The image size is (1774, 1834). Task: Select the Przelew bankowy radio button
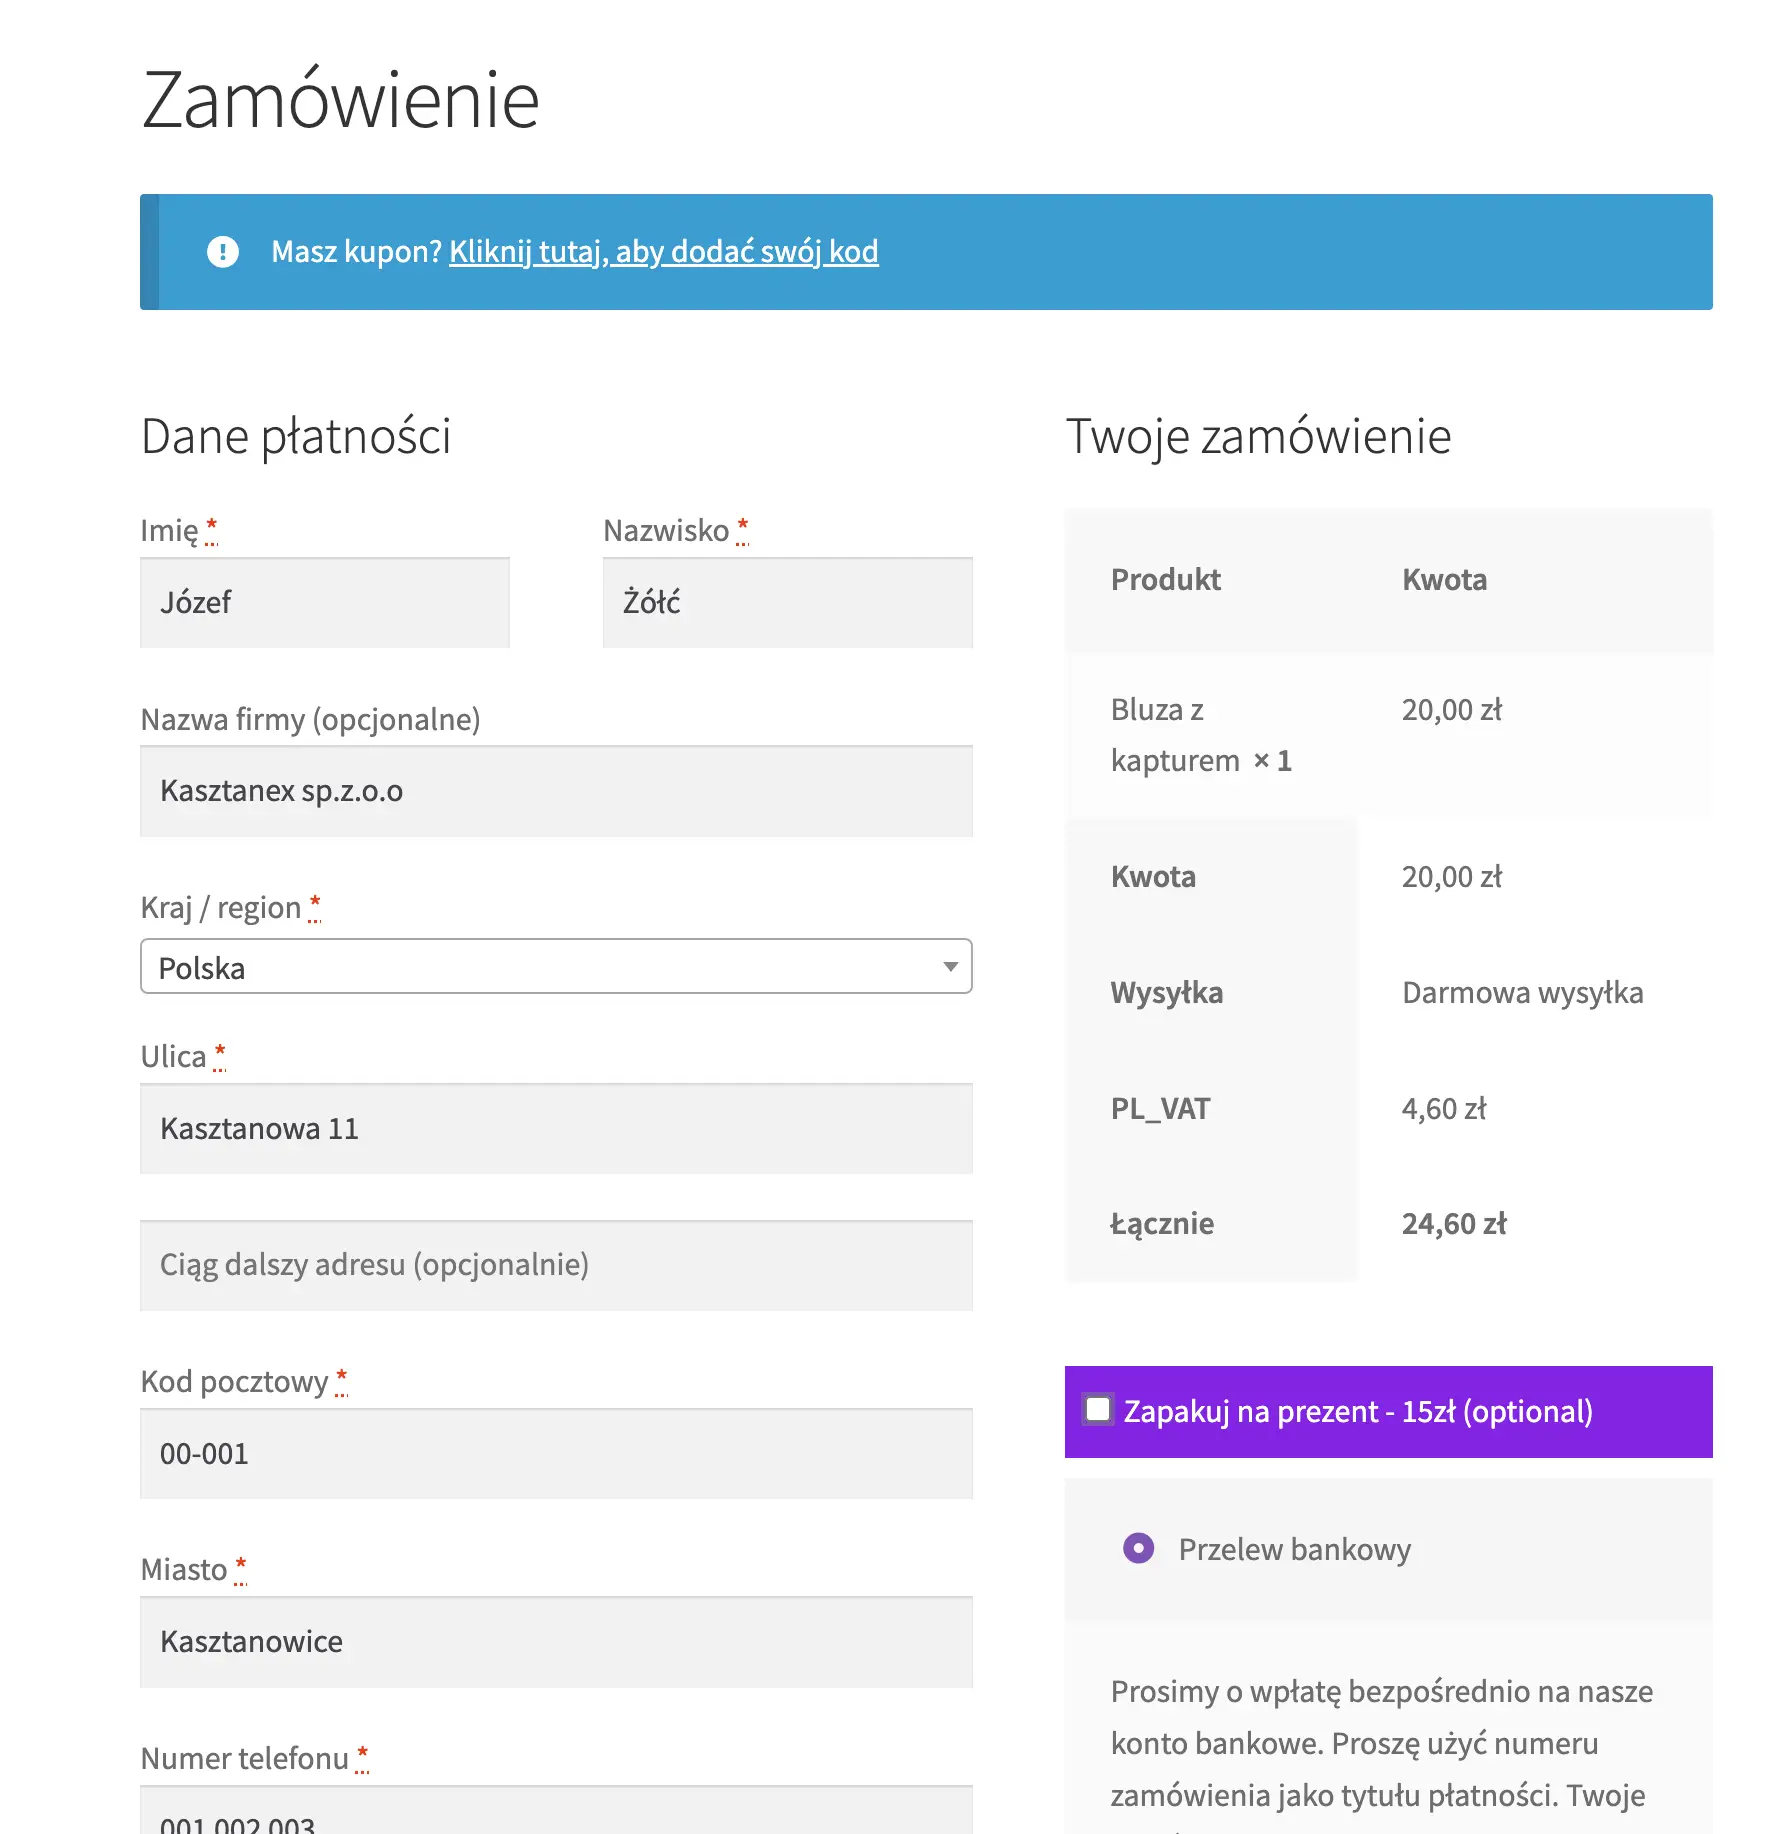[1138, 1549]
